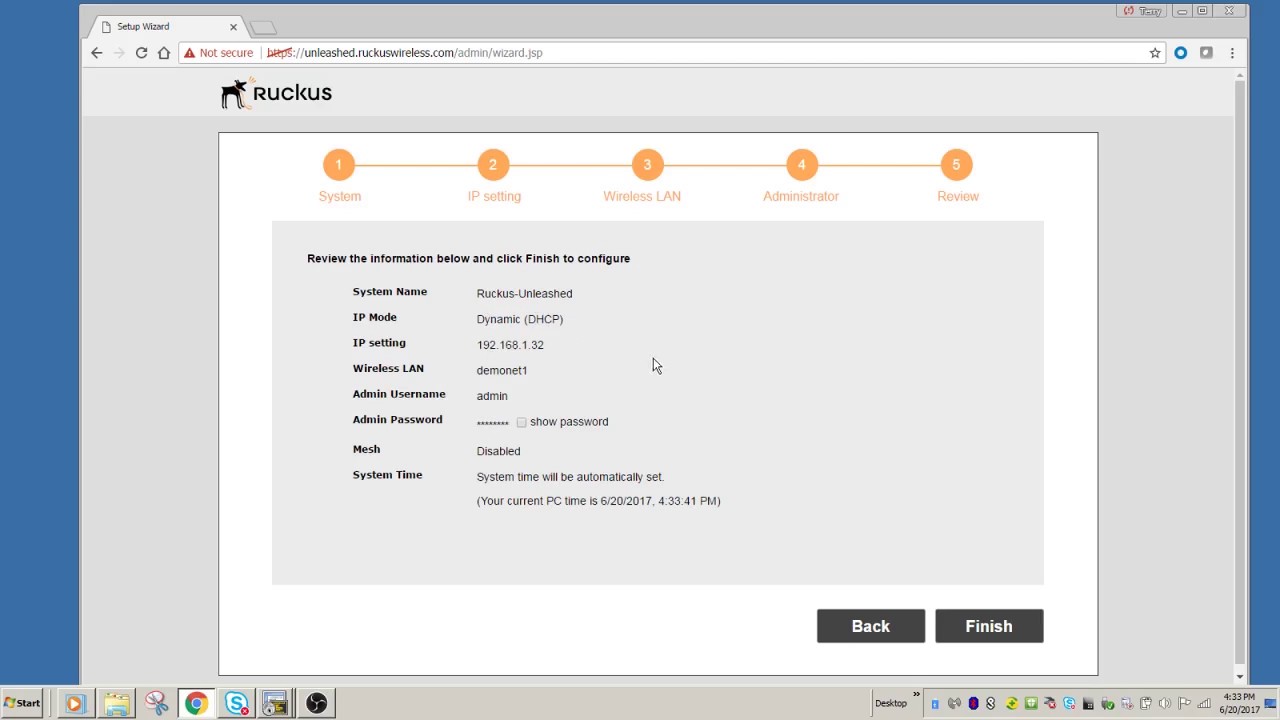This screenshot has height=720, width=1280.
Task: Click the address bar URL
Action: pyautogui.click(x=405, y=53)
